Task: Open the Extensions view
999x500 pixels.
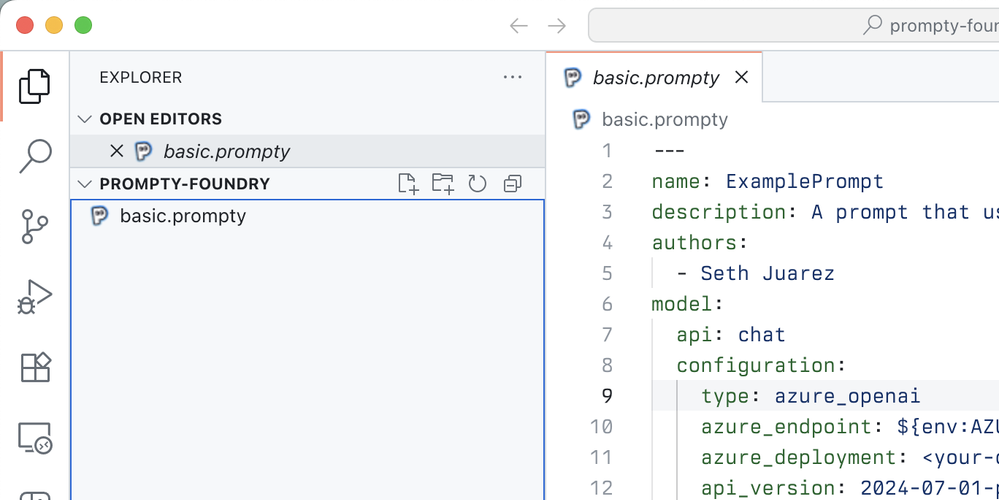Action: (34, 368)
